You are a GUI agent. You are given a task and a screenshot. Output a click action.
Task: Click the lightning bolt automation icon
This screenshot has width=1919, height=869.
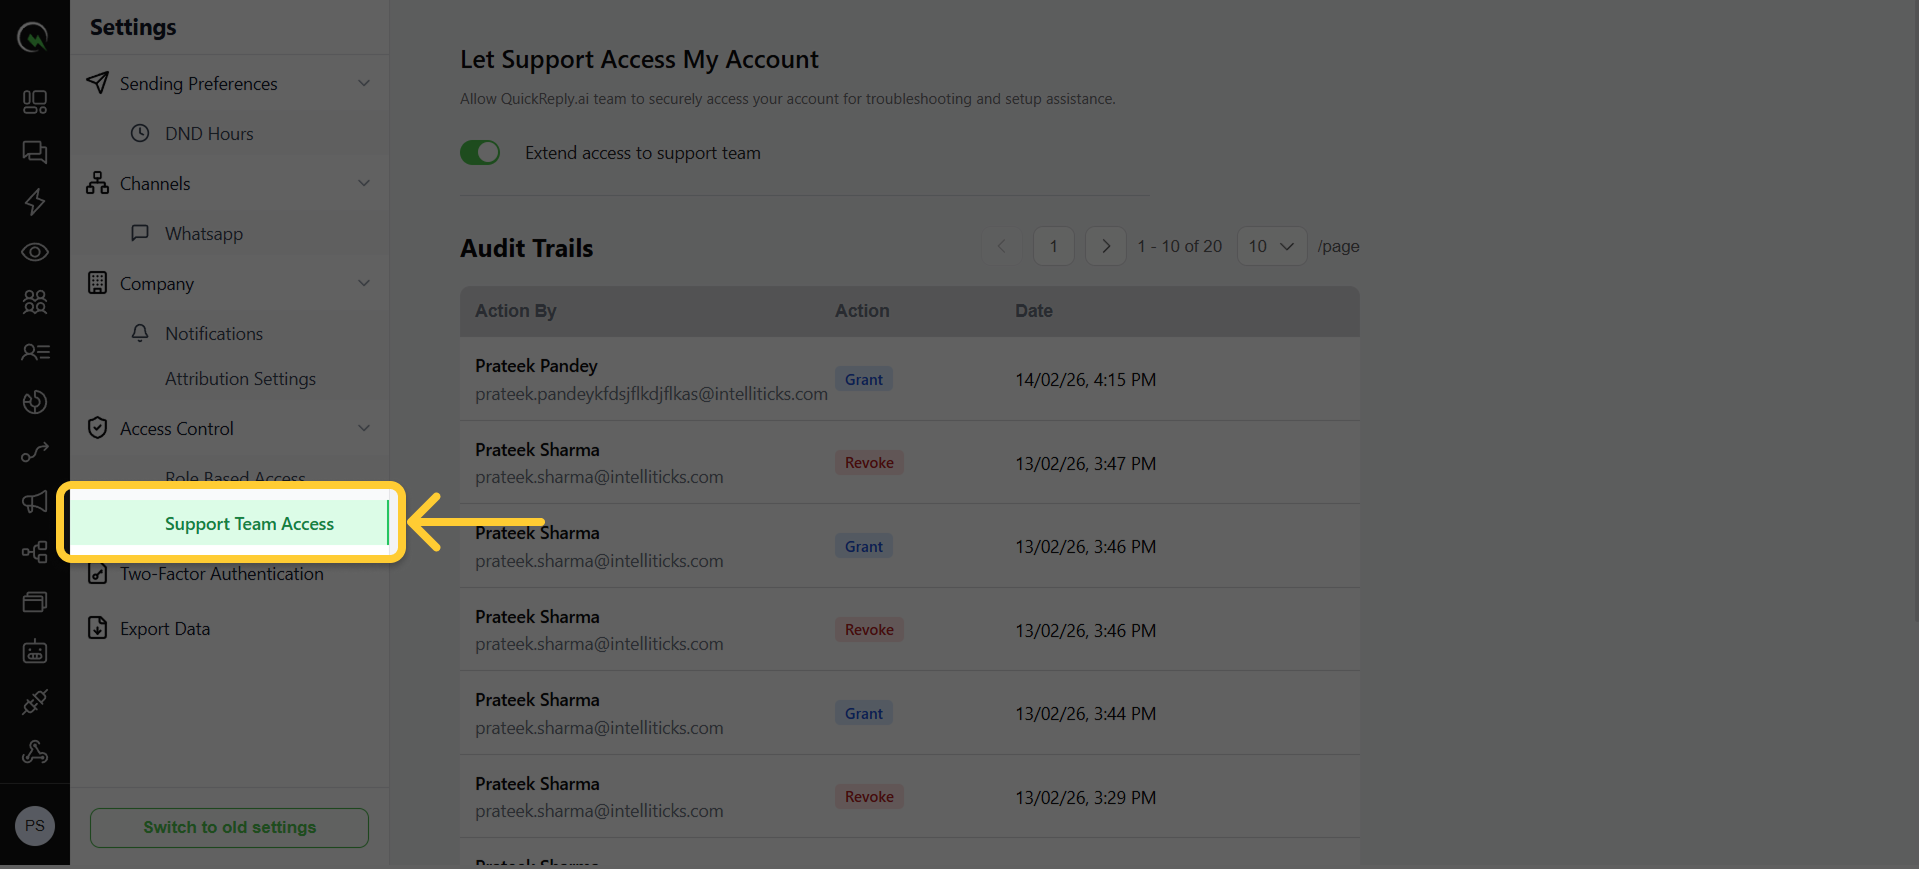(35, 202)
